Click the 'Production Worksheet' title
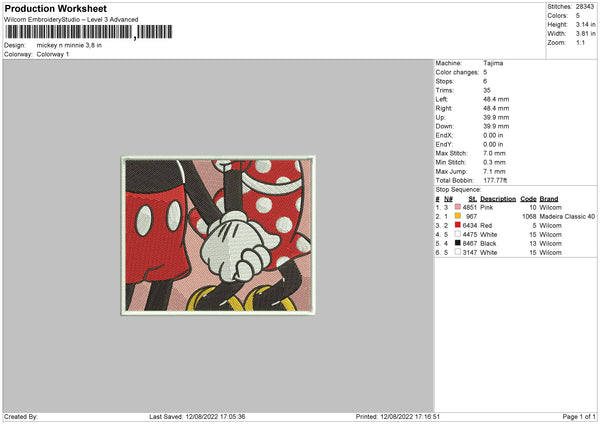Screen dimensions: 600x424 tap(55, 8)
